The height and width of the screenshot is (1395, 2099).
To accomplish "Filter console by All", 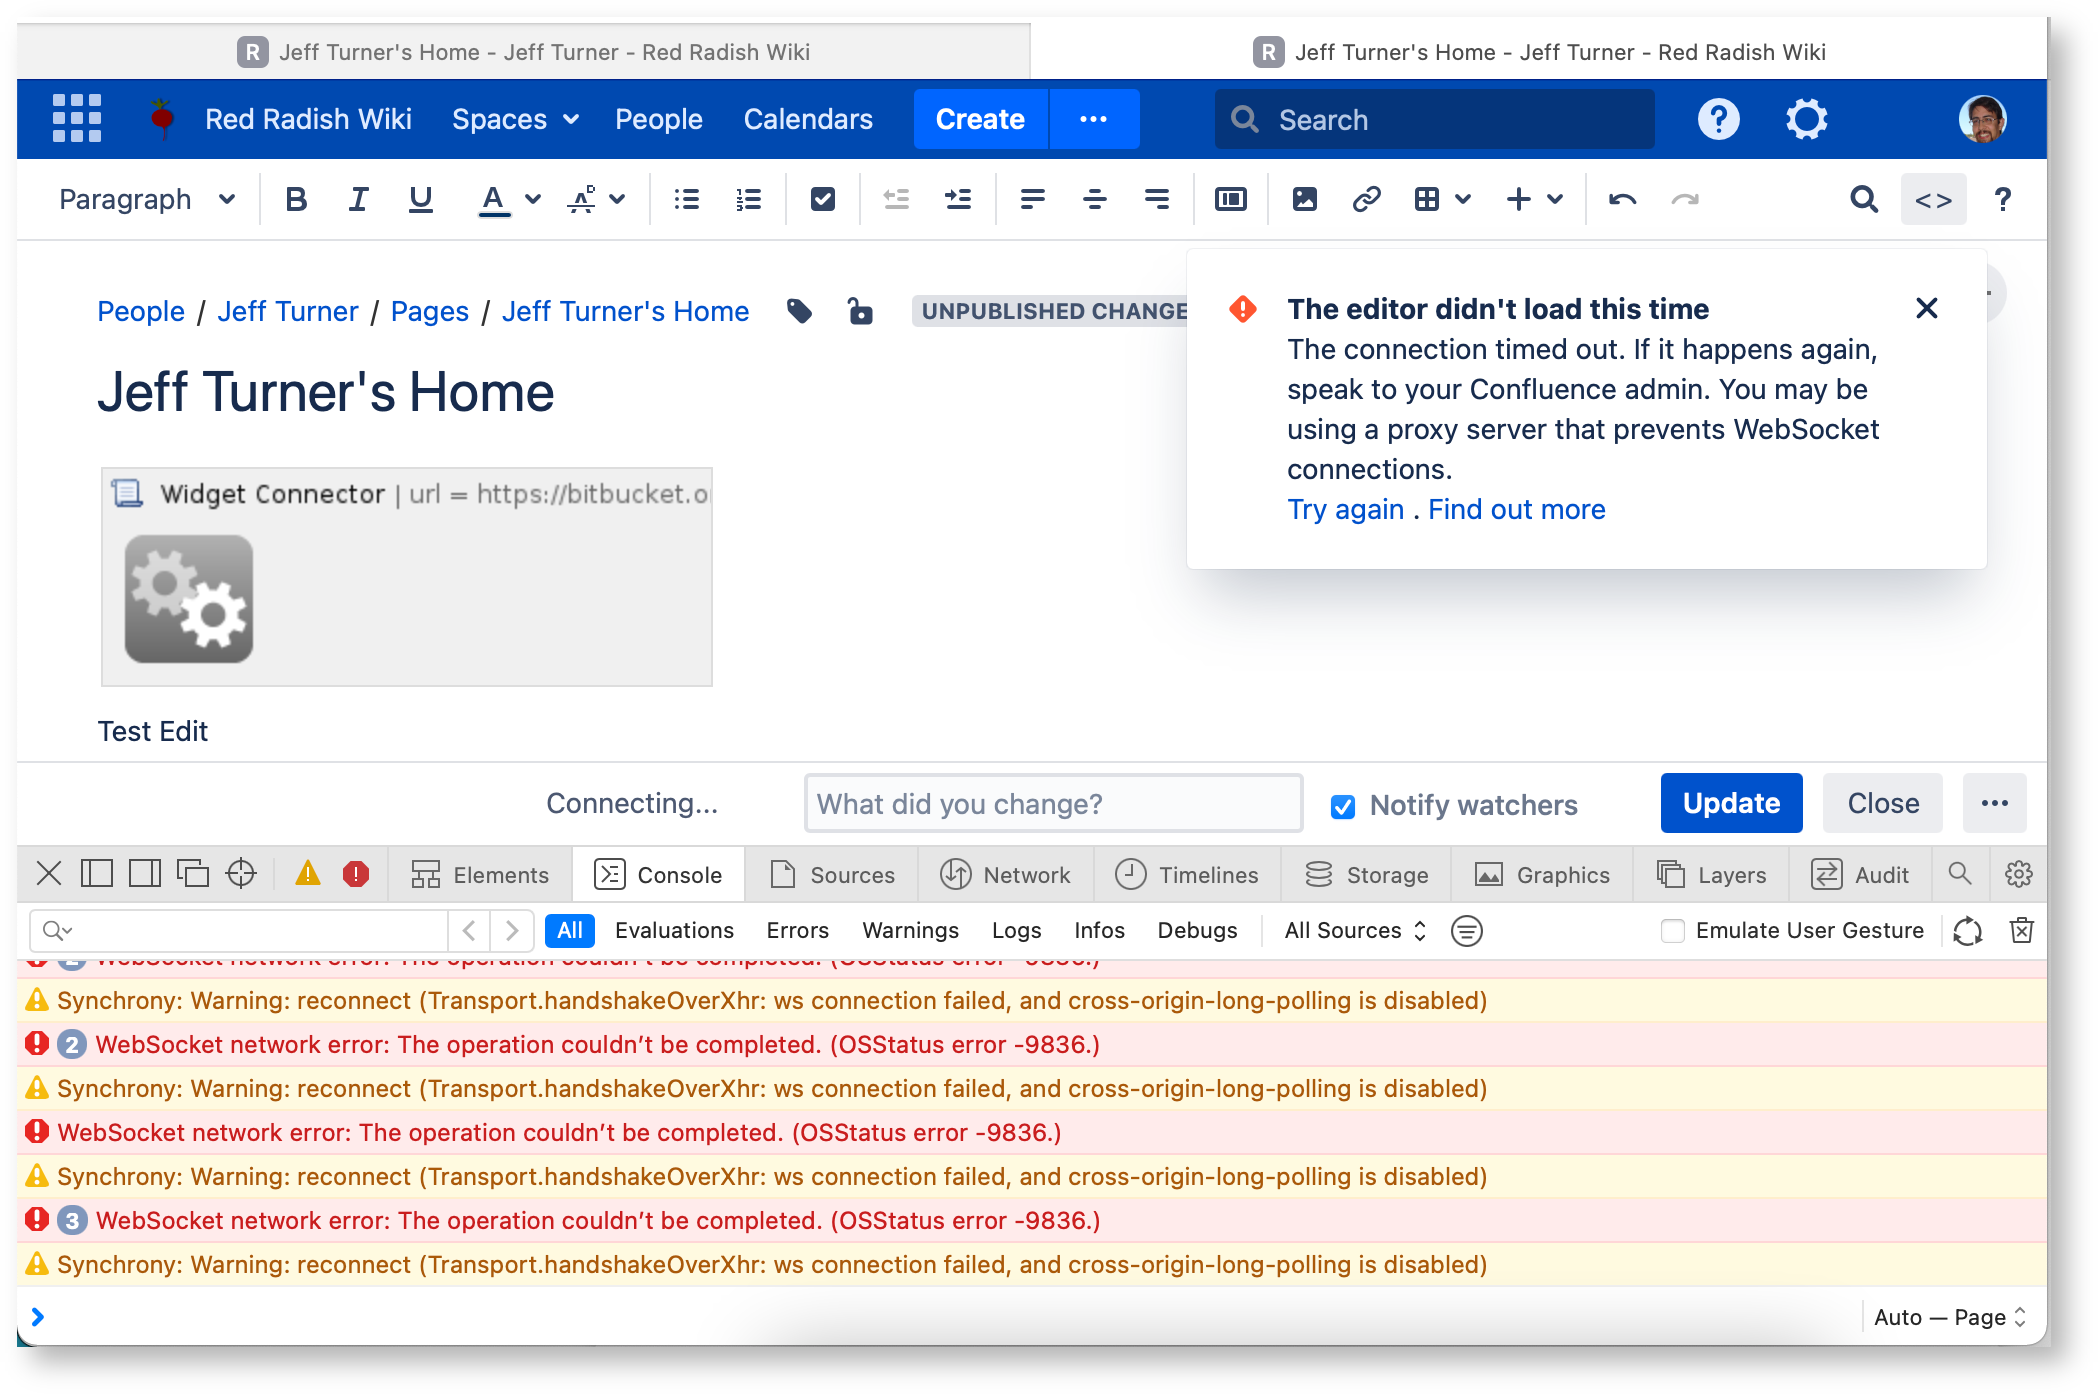I will [x=570, y=931].
